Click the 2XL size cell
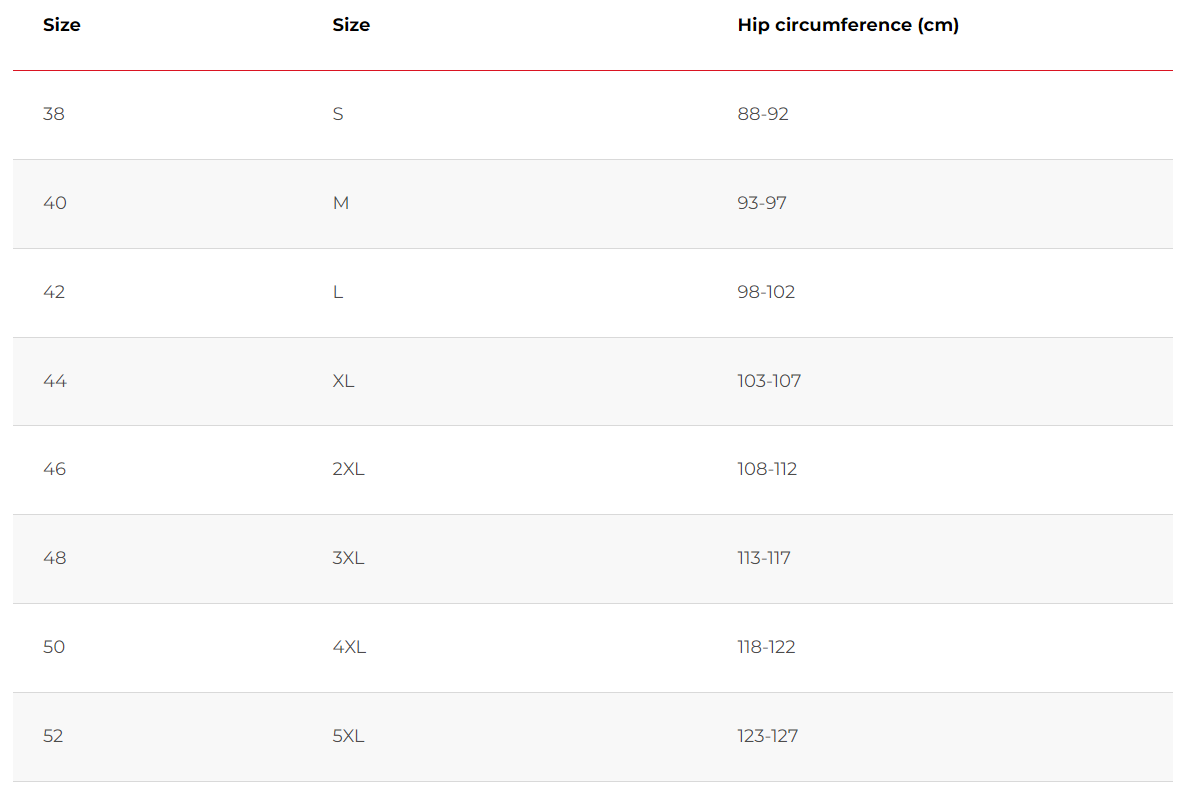 [348, 469]
